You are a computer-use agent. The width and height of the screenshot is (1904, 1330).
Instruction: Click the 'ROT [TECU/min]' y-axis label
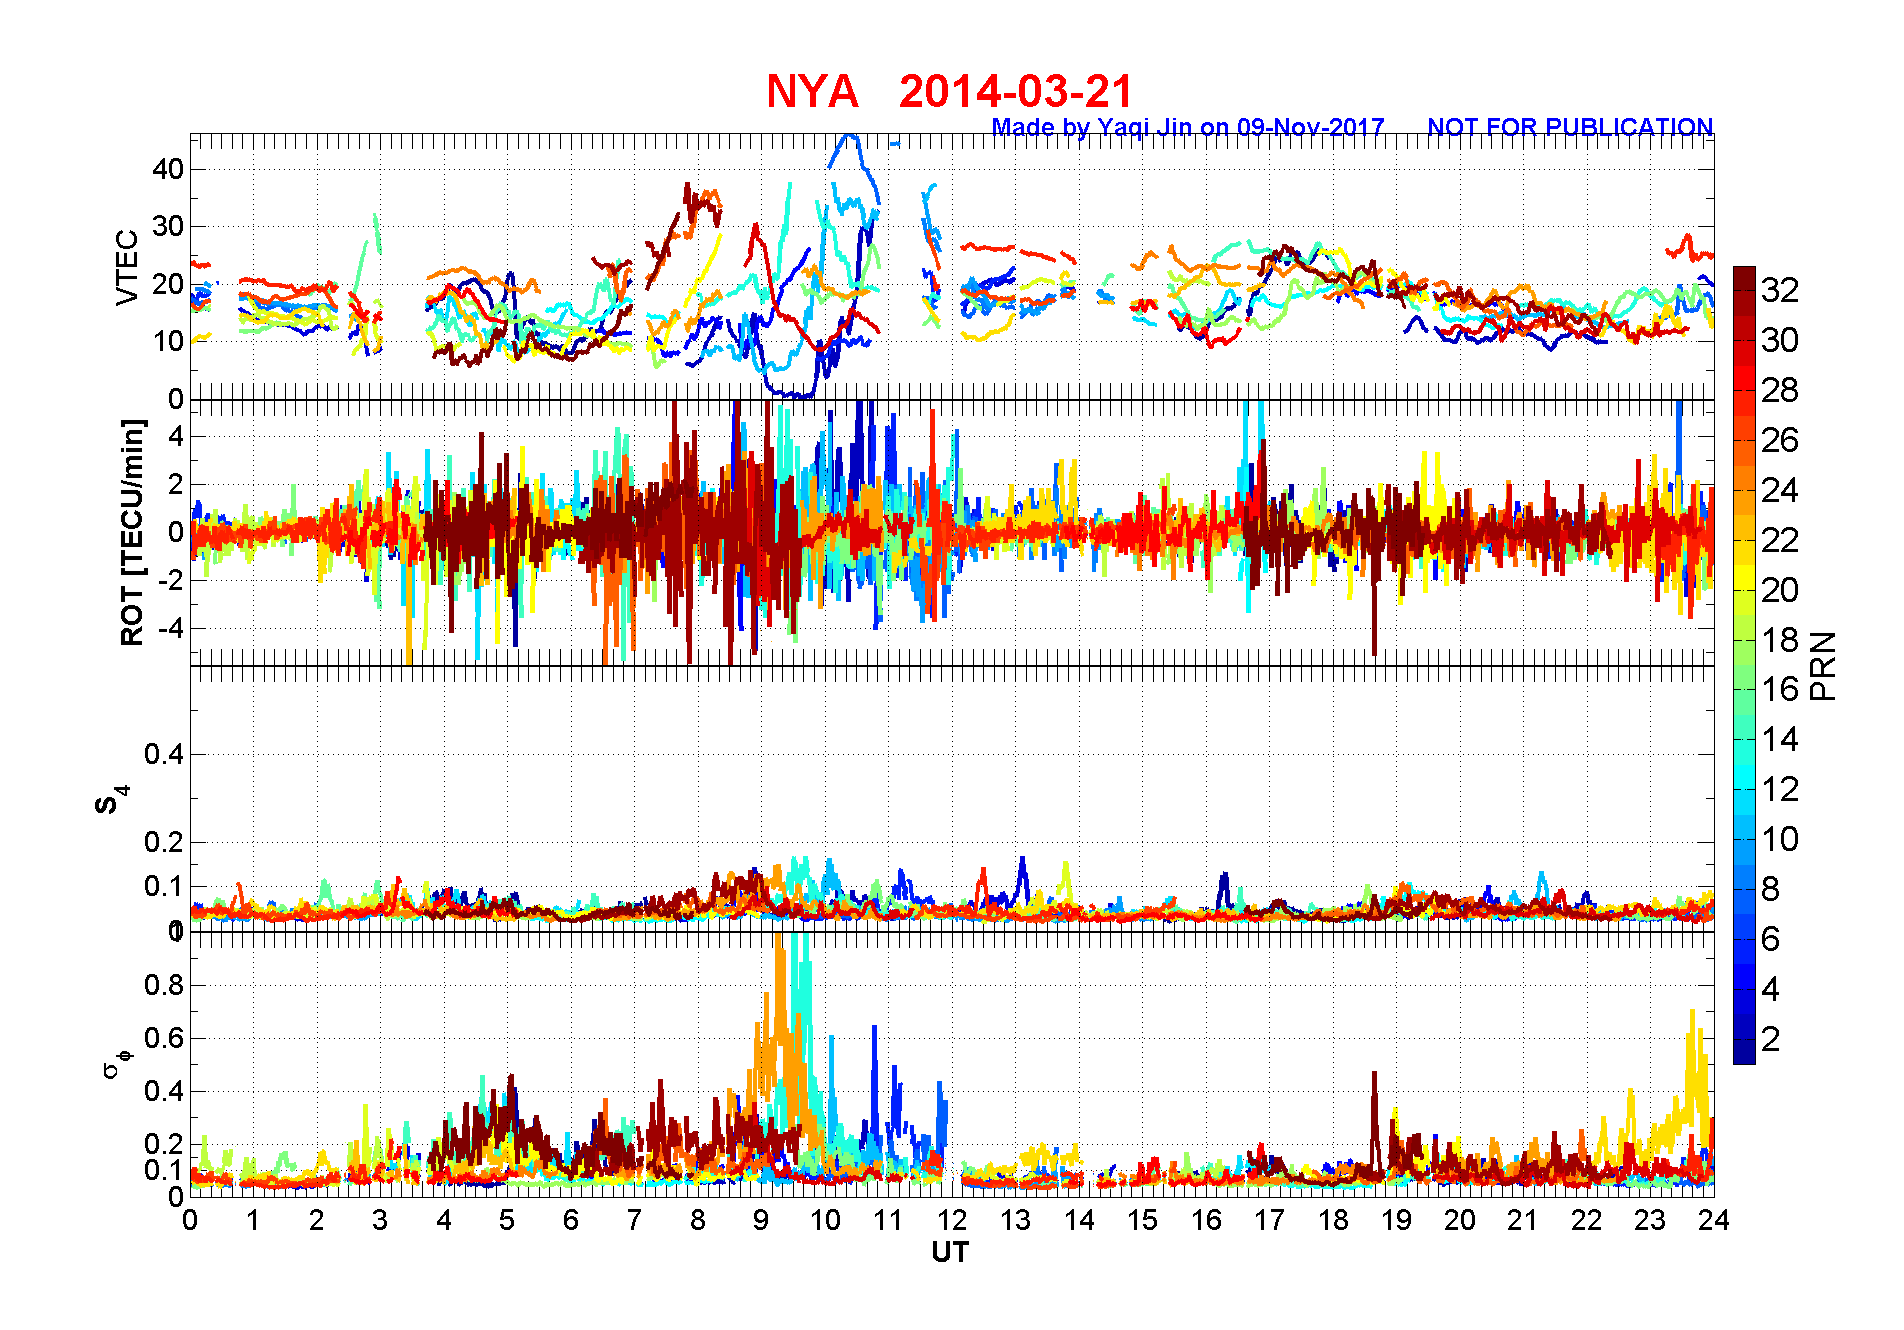pyautogui.click(x=132, y=532)
